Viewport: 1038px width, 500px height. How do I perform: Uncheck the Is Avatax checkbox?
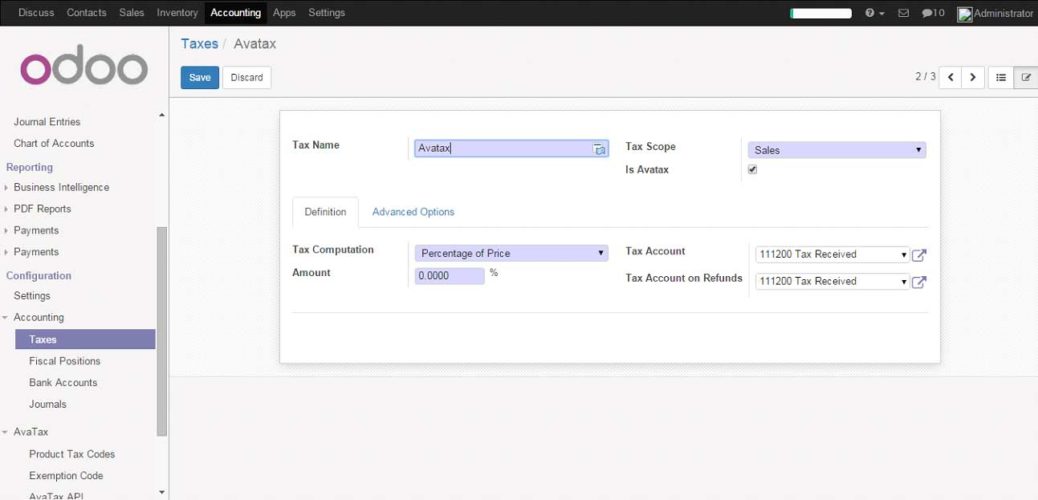click(752, 170)
